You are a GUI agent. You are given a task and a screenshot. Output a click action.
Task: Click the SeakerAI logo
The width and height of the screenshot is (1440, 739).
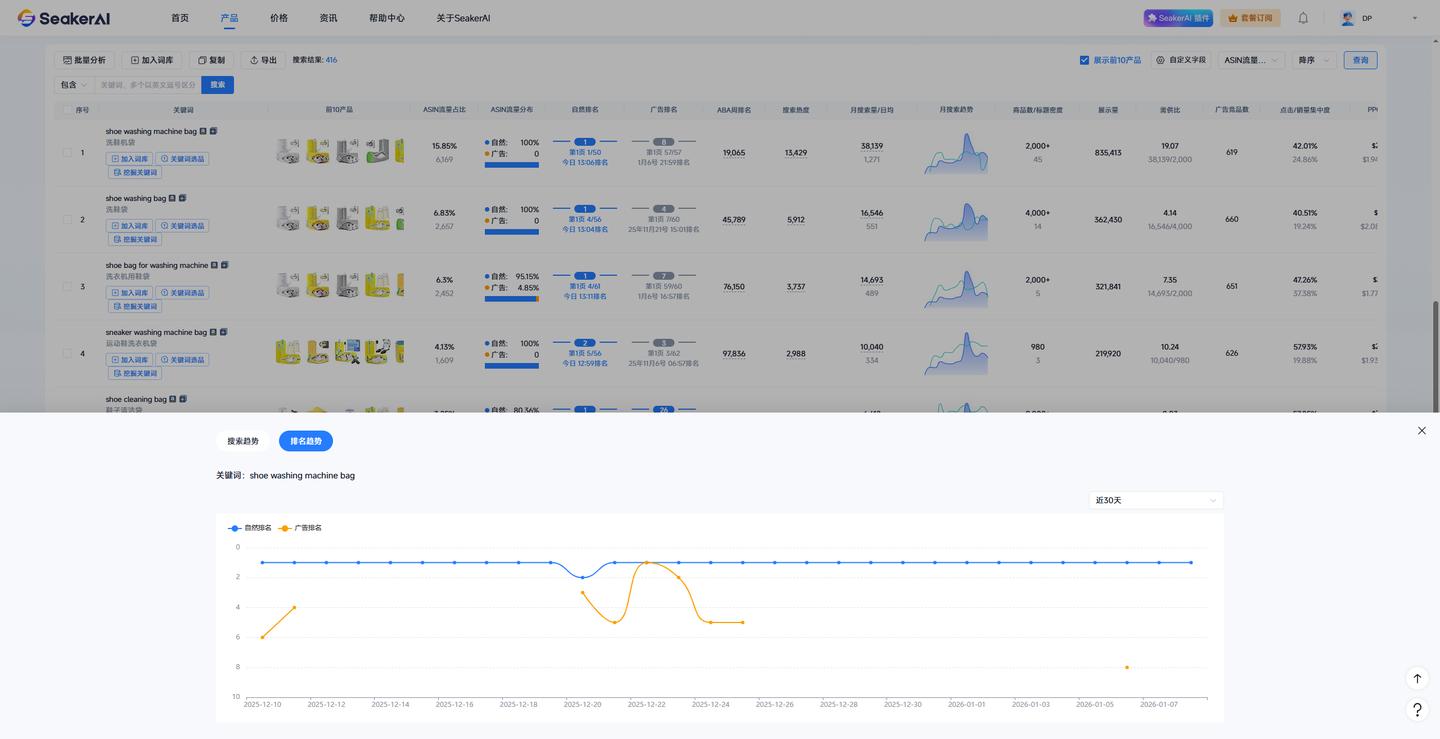coord(63,18)
